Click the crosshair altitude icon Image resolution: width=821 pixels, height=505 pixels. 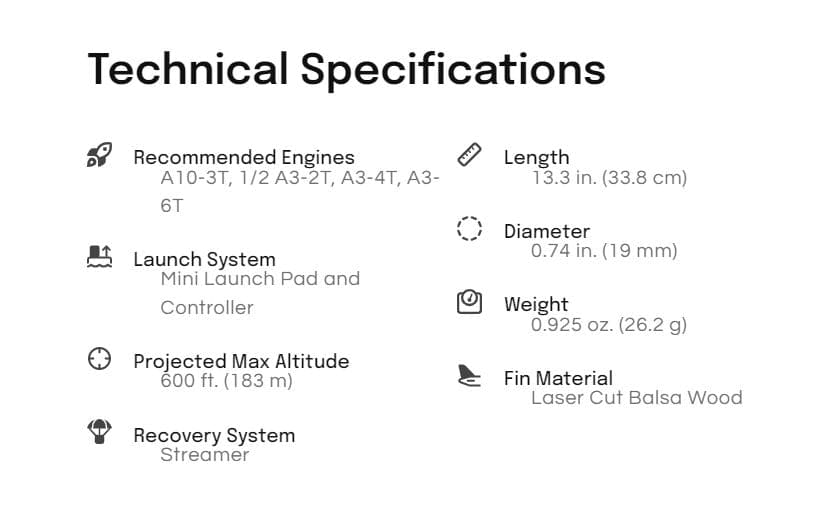(x=99, y=358)
